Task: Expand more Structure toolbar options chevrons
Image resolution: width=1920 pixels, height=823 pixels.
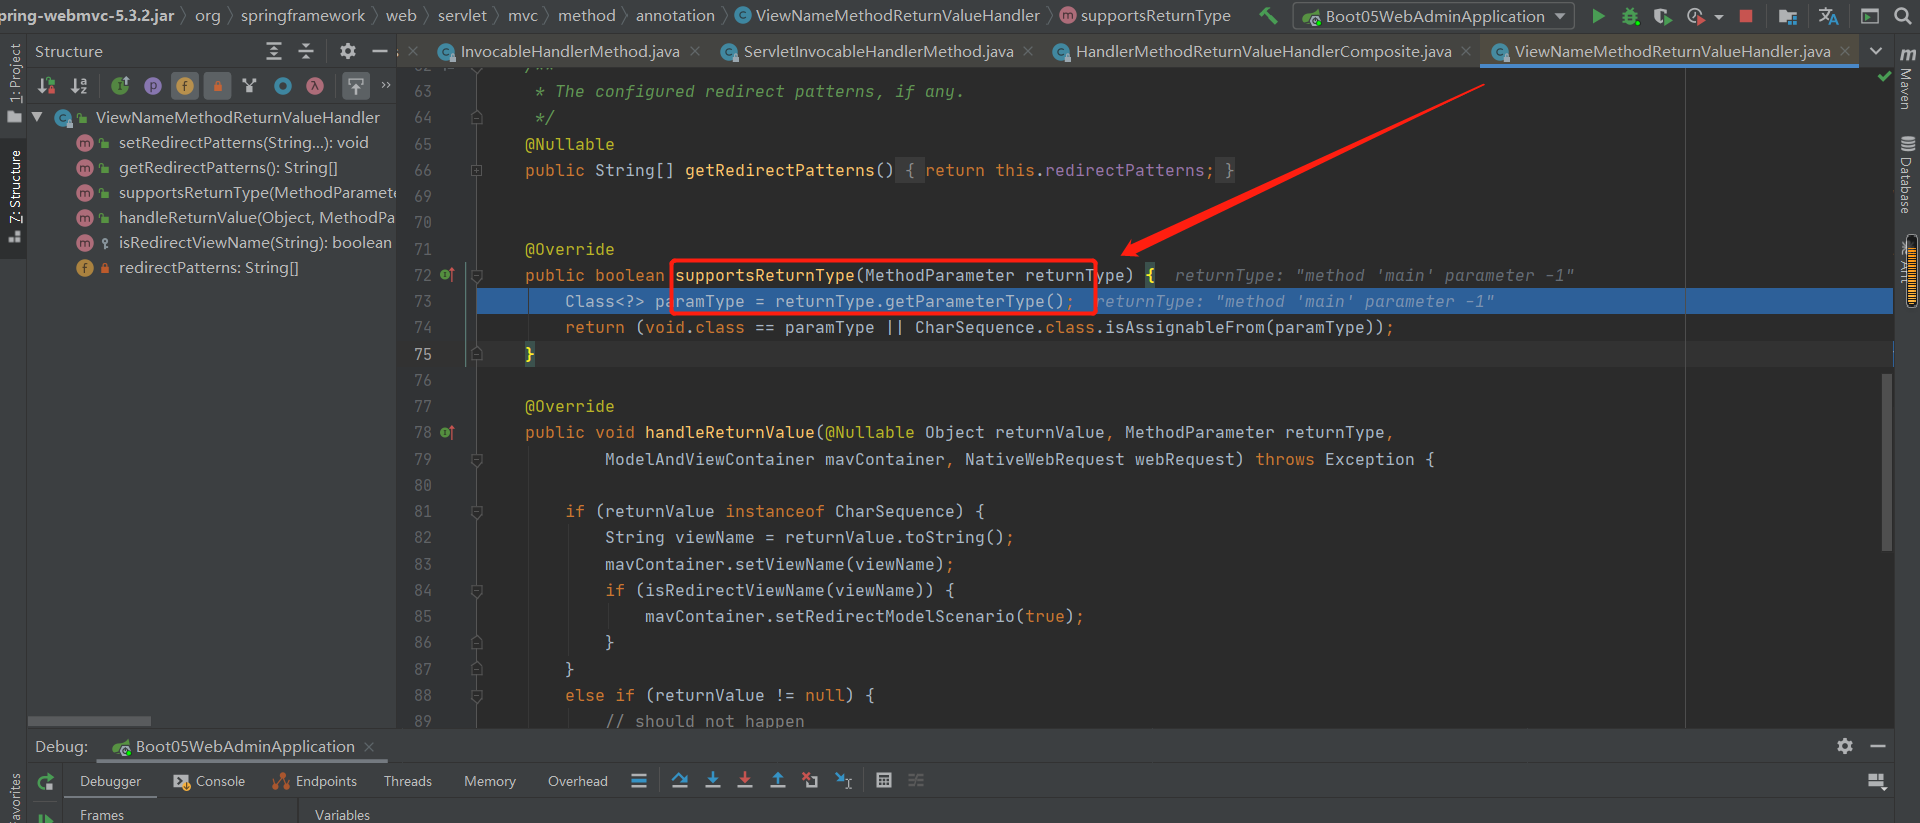Action: pyautogui.click(x=386, y=85)
